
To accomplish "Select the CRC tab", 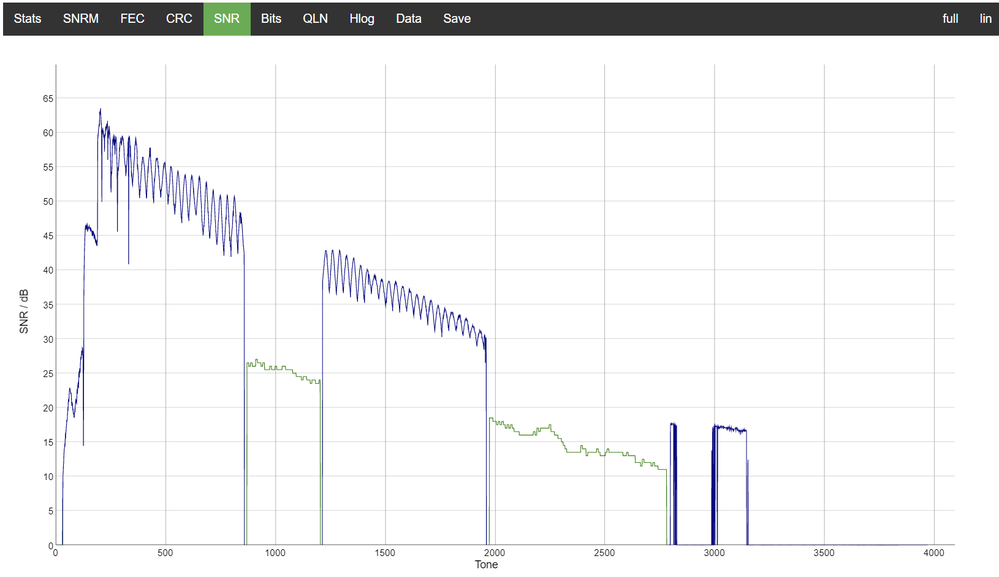I will point(179,18).
